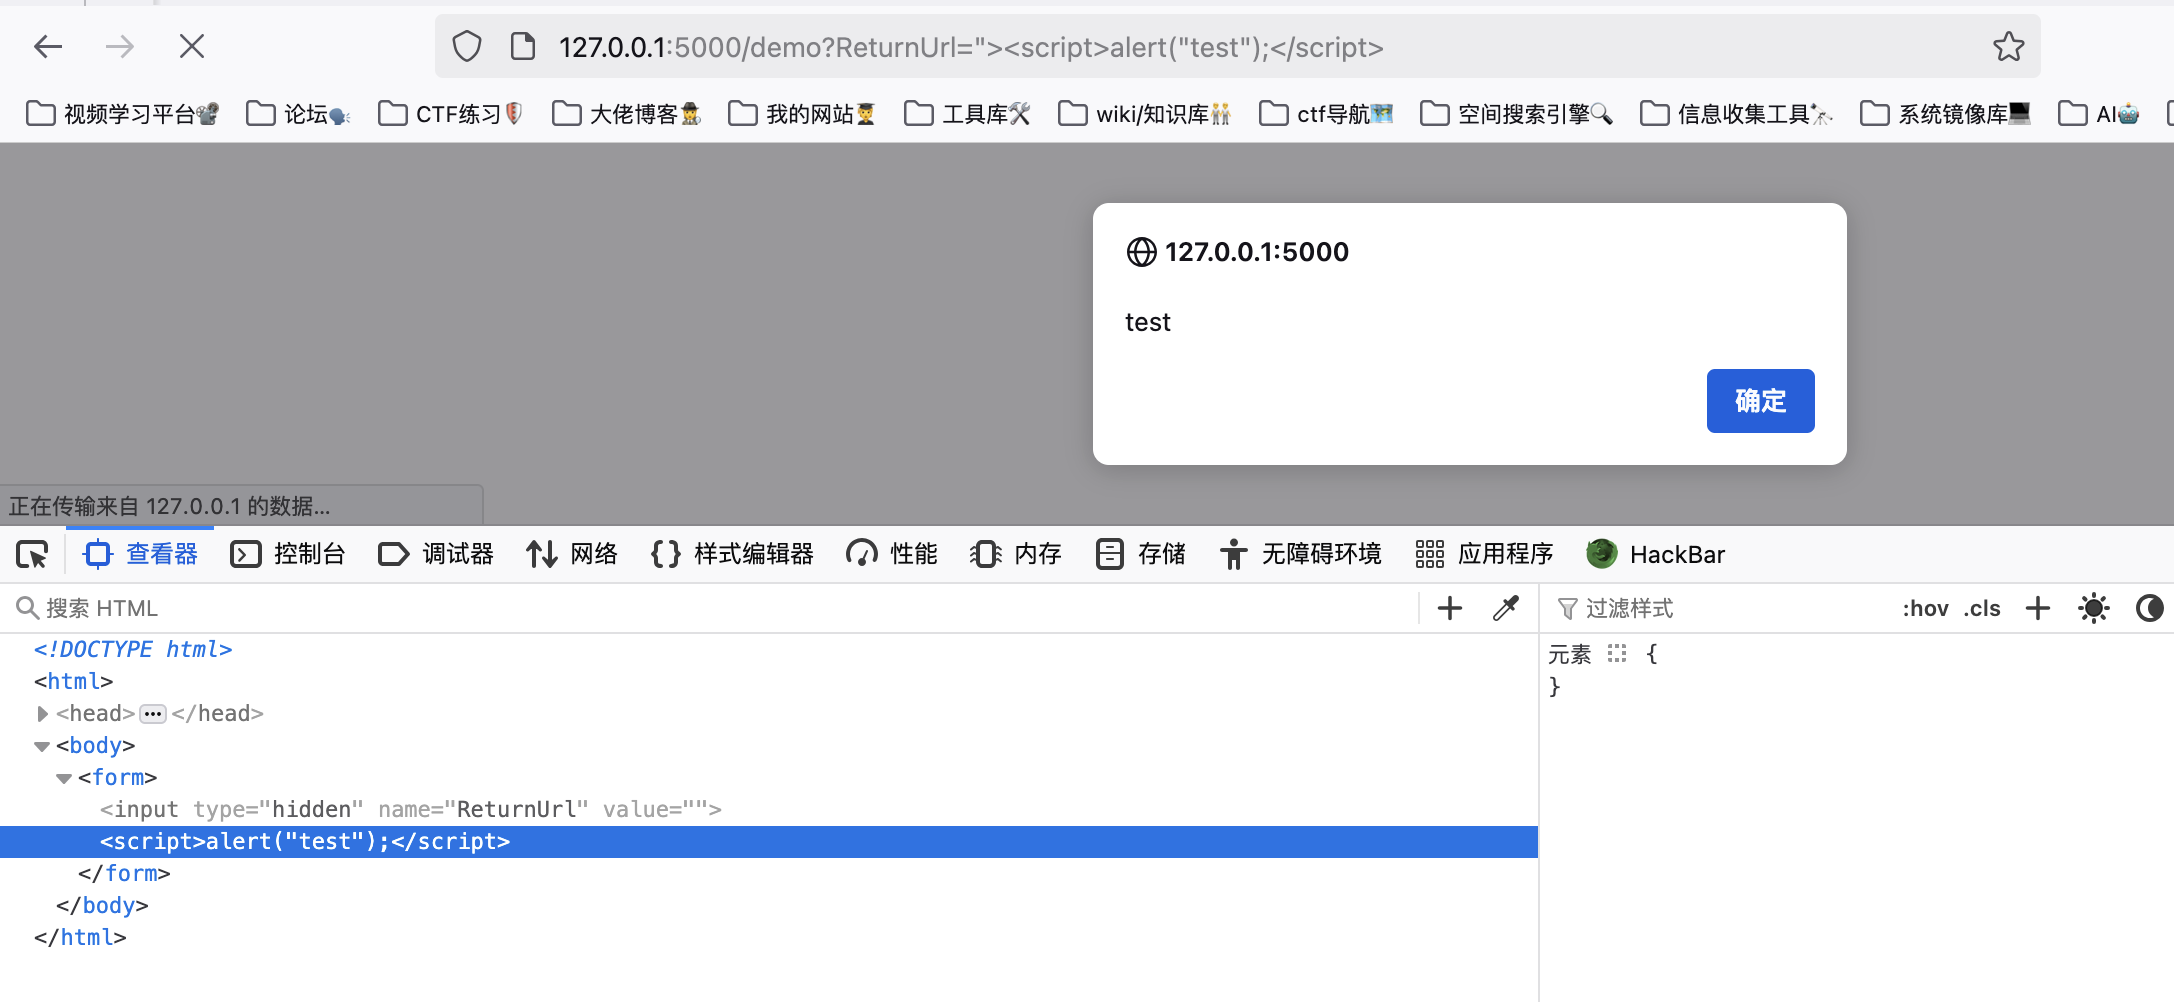Toggle dark color scheme simulation icon
The image size is (2174, 1002).
(x=2149, y=608)
